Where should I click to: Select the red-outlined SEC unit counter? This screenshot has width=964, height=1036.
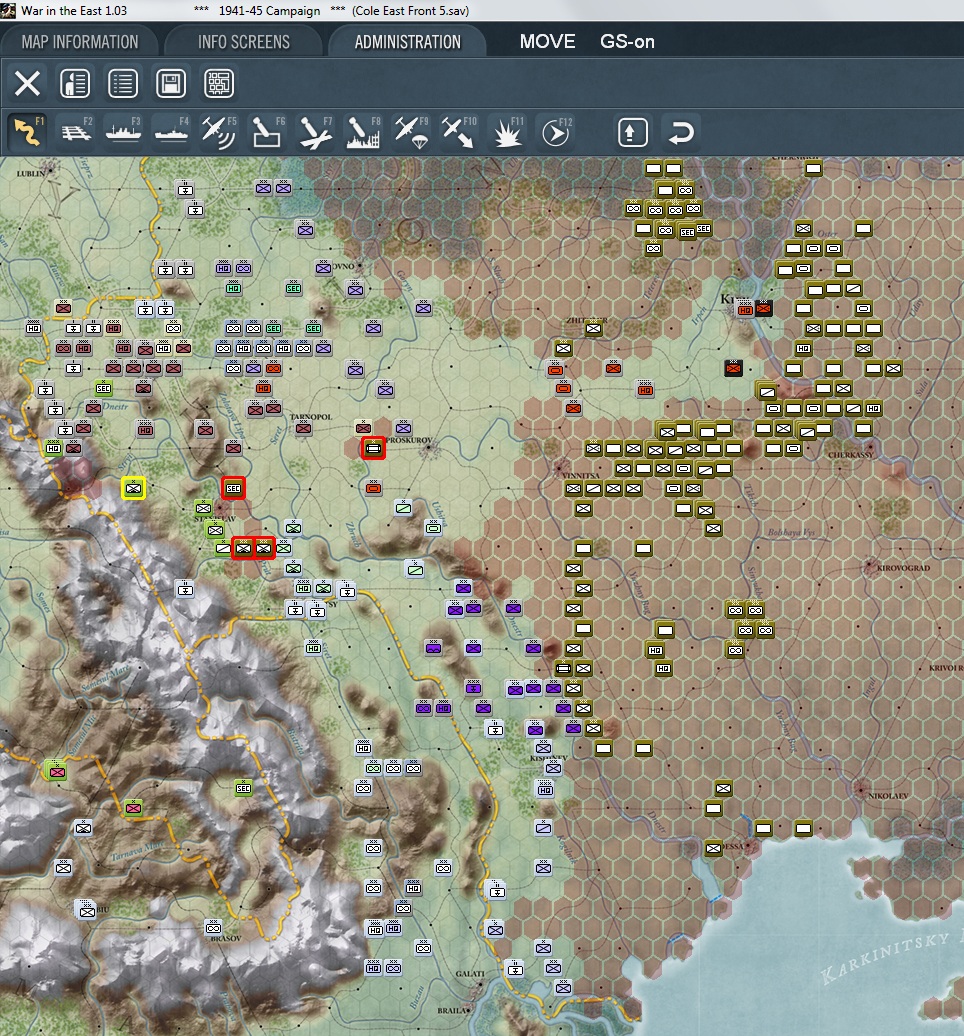[233, 488]
